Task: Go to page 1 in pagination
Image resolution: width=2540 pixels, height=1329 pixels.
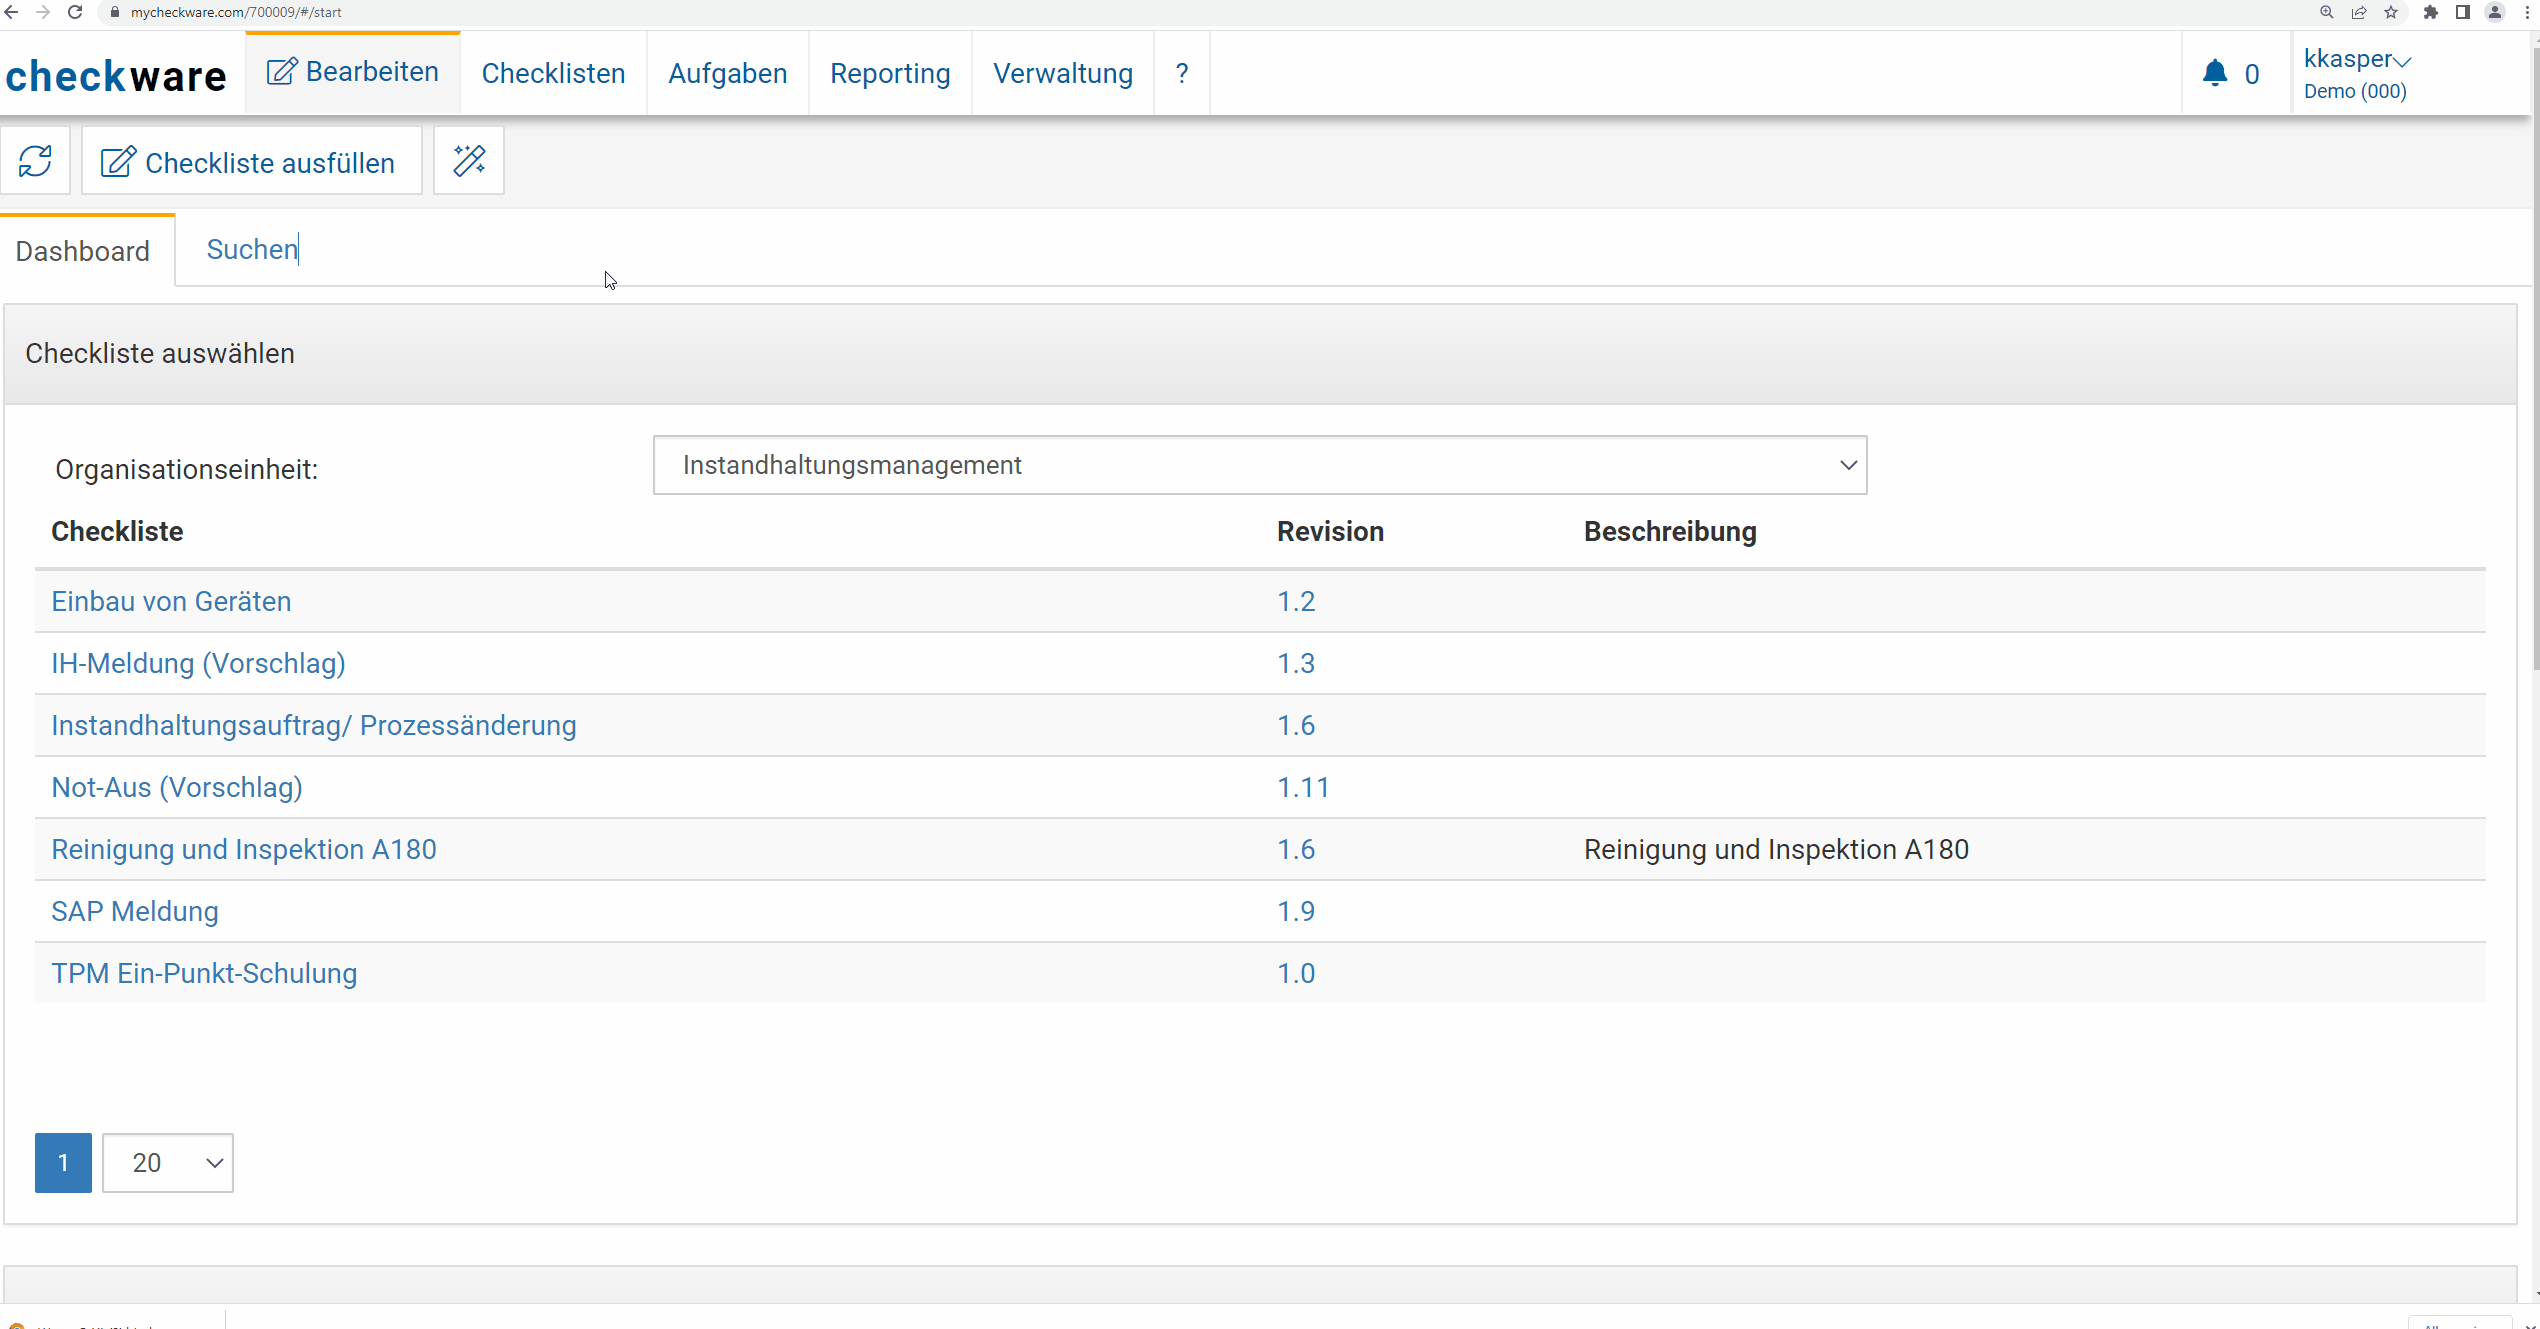Action: (63, 1163)
